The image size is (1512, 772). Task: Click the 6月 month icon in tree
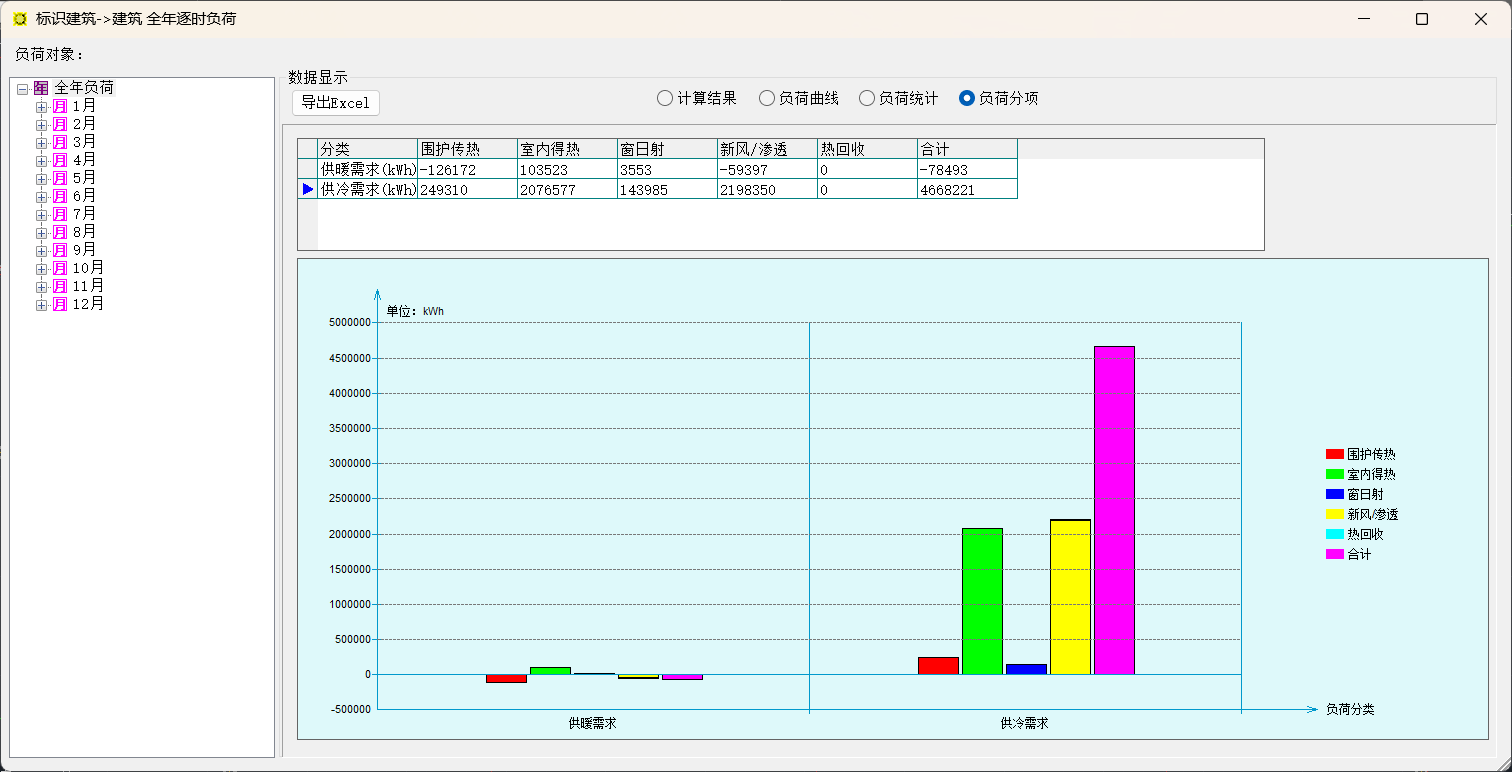[x=60, y=196]
